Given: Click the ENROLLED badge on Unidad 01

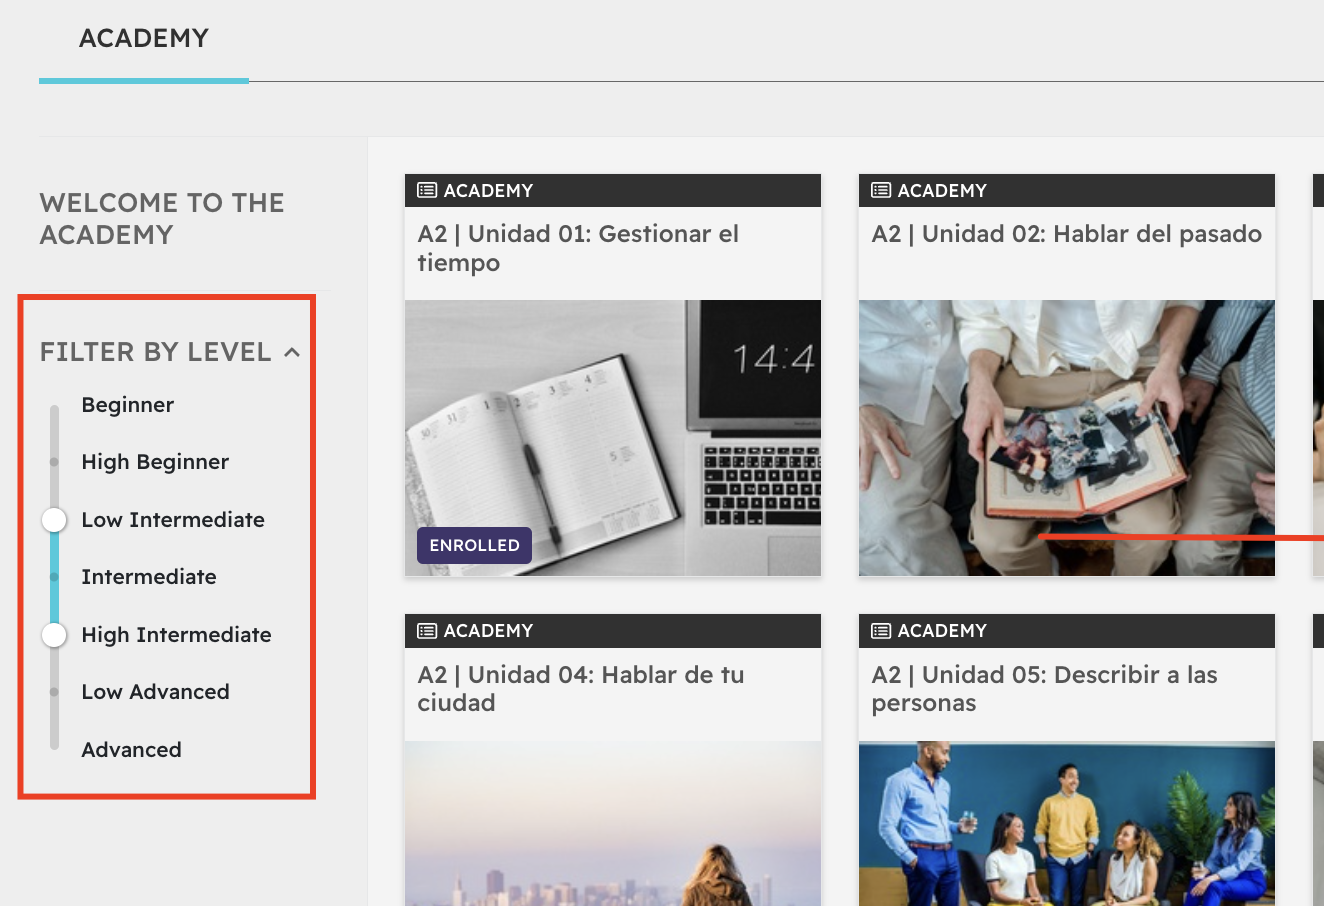Looking at the screenshot, I should [x=474, y=545].
